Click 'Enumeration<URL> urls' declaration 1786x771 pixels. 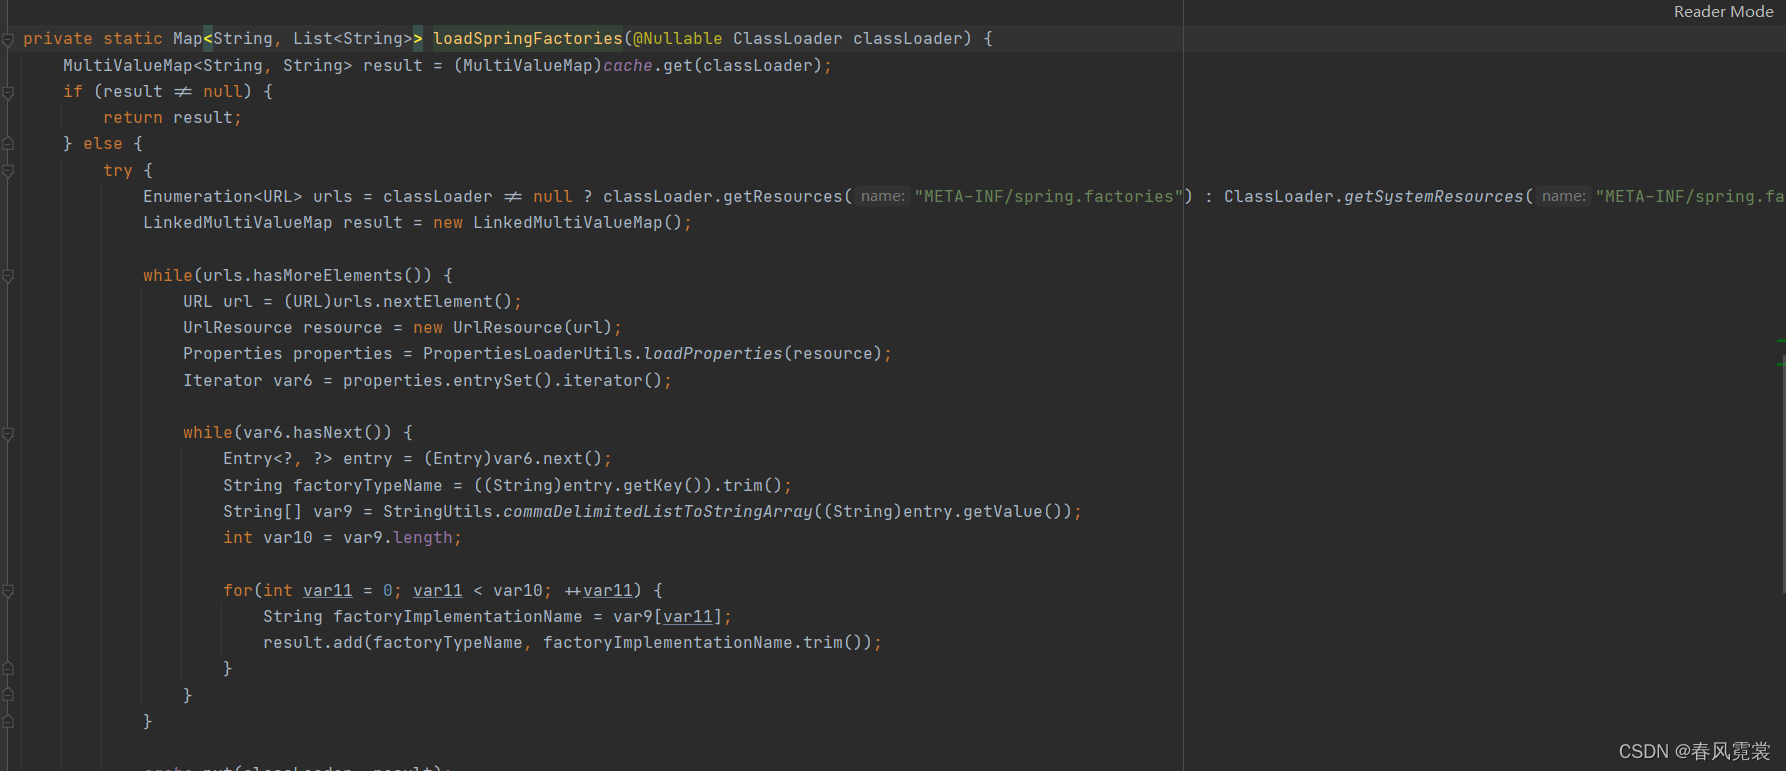point(248,197)
